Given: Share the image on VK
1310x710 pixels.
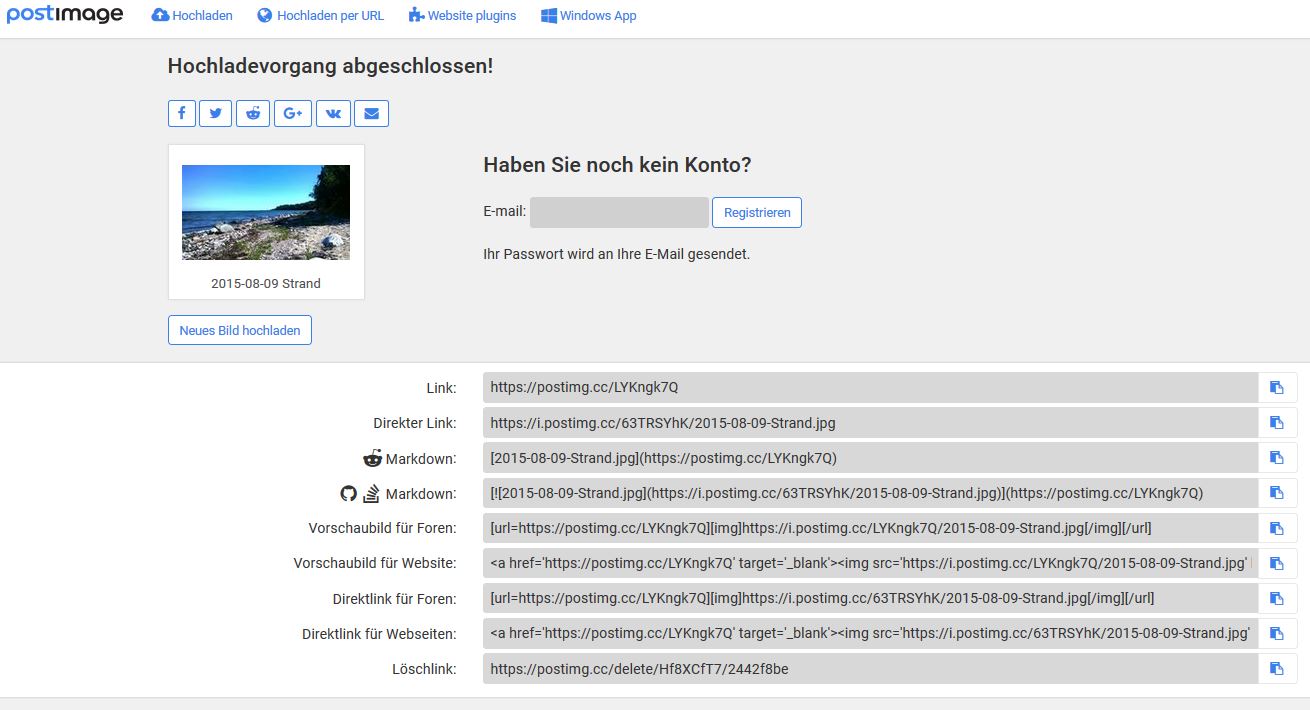Looking at the screenshot, I should pyautogui.click(x=333, y=114).
